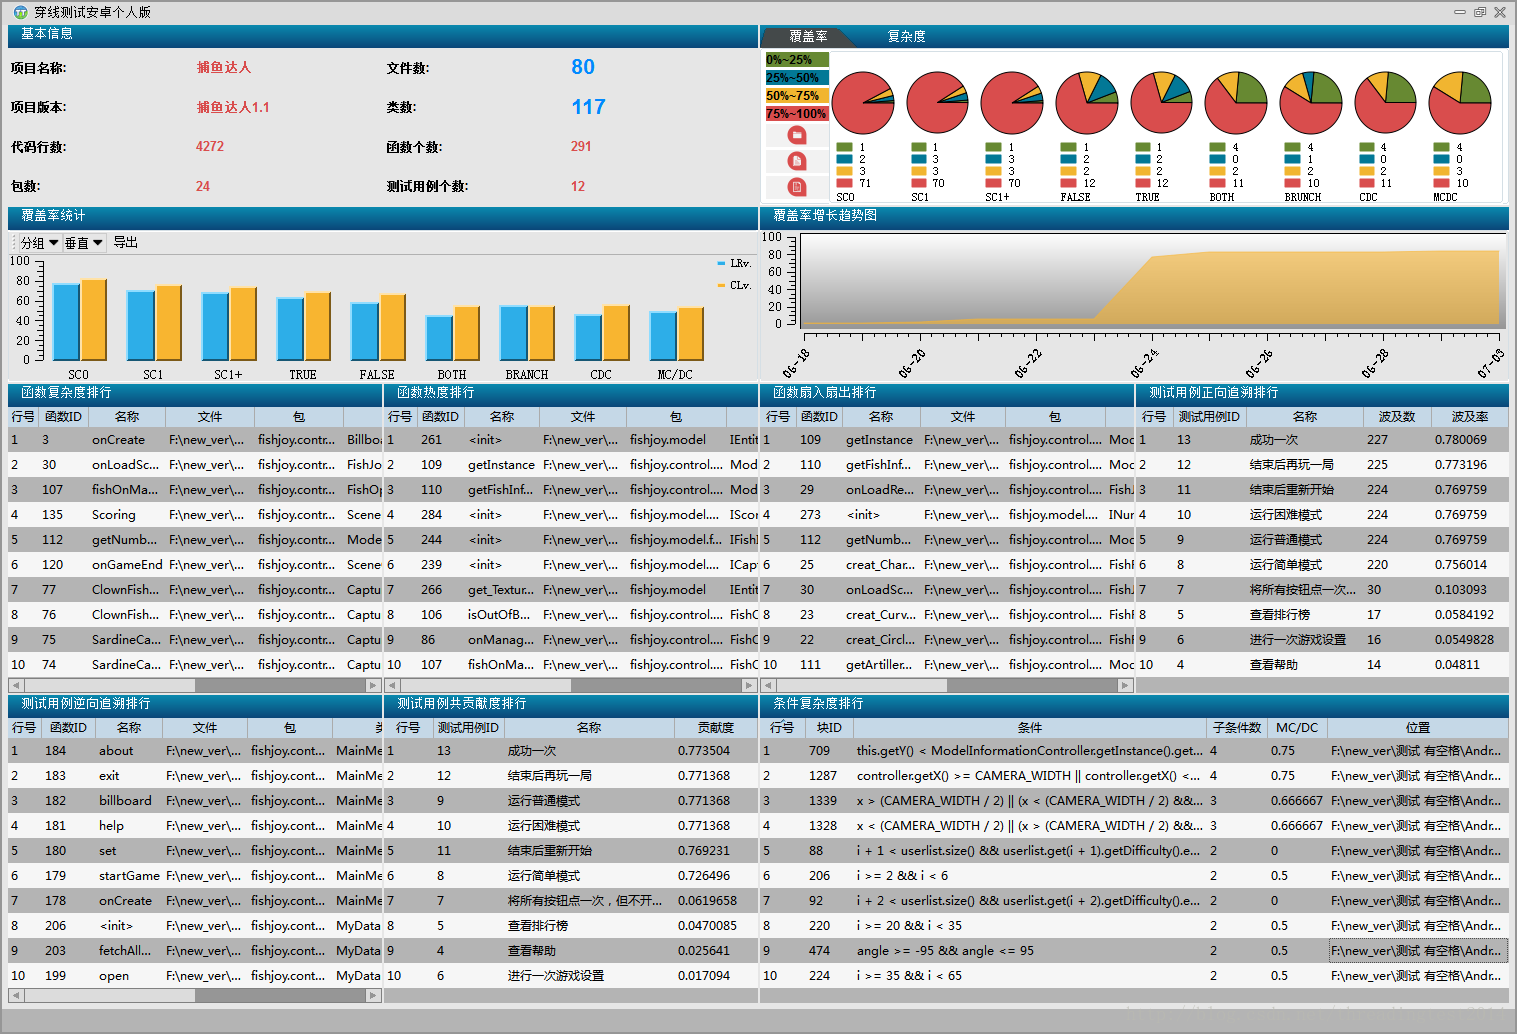This screenshot has width=1517, height=1034.
Task: Click the SC0 pie chart
Action: click(863, 103)
